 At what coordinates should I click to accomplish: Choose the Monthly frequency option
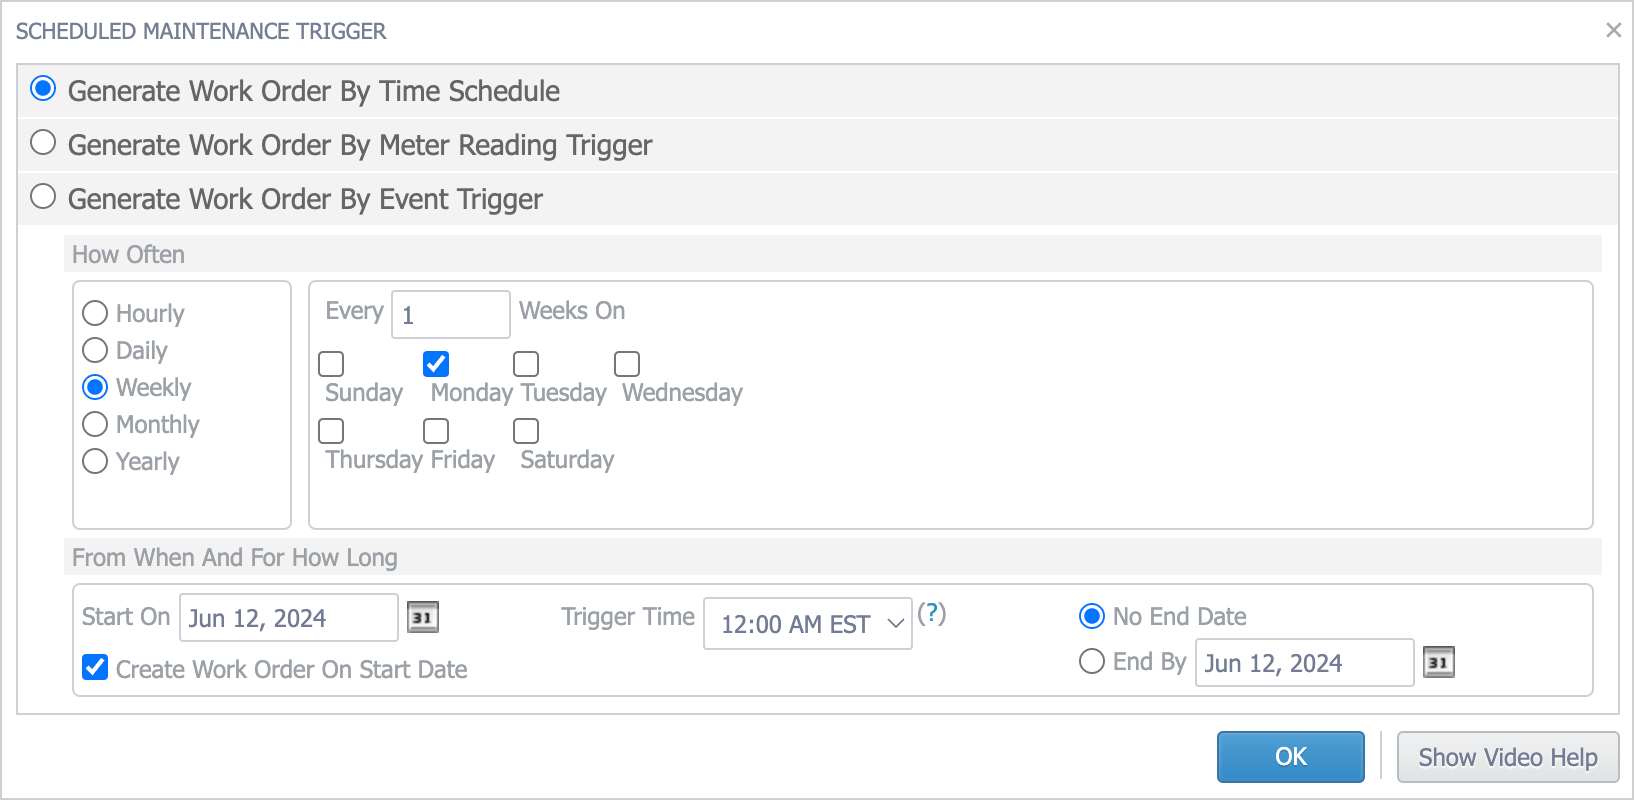(95, 424)
